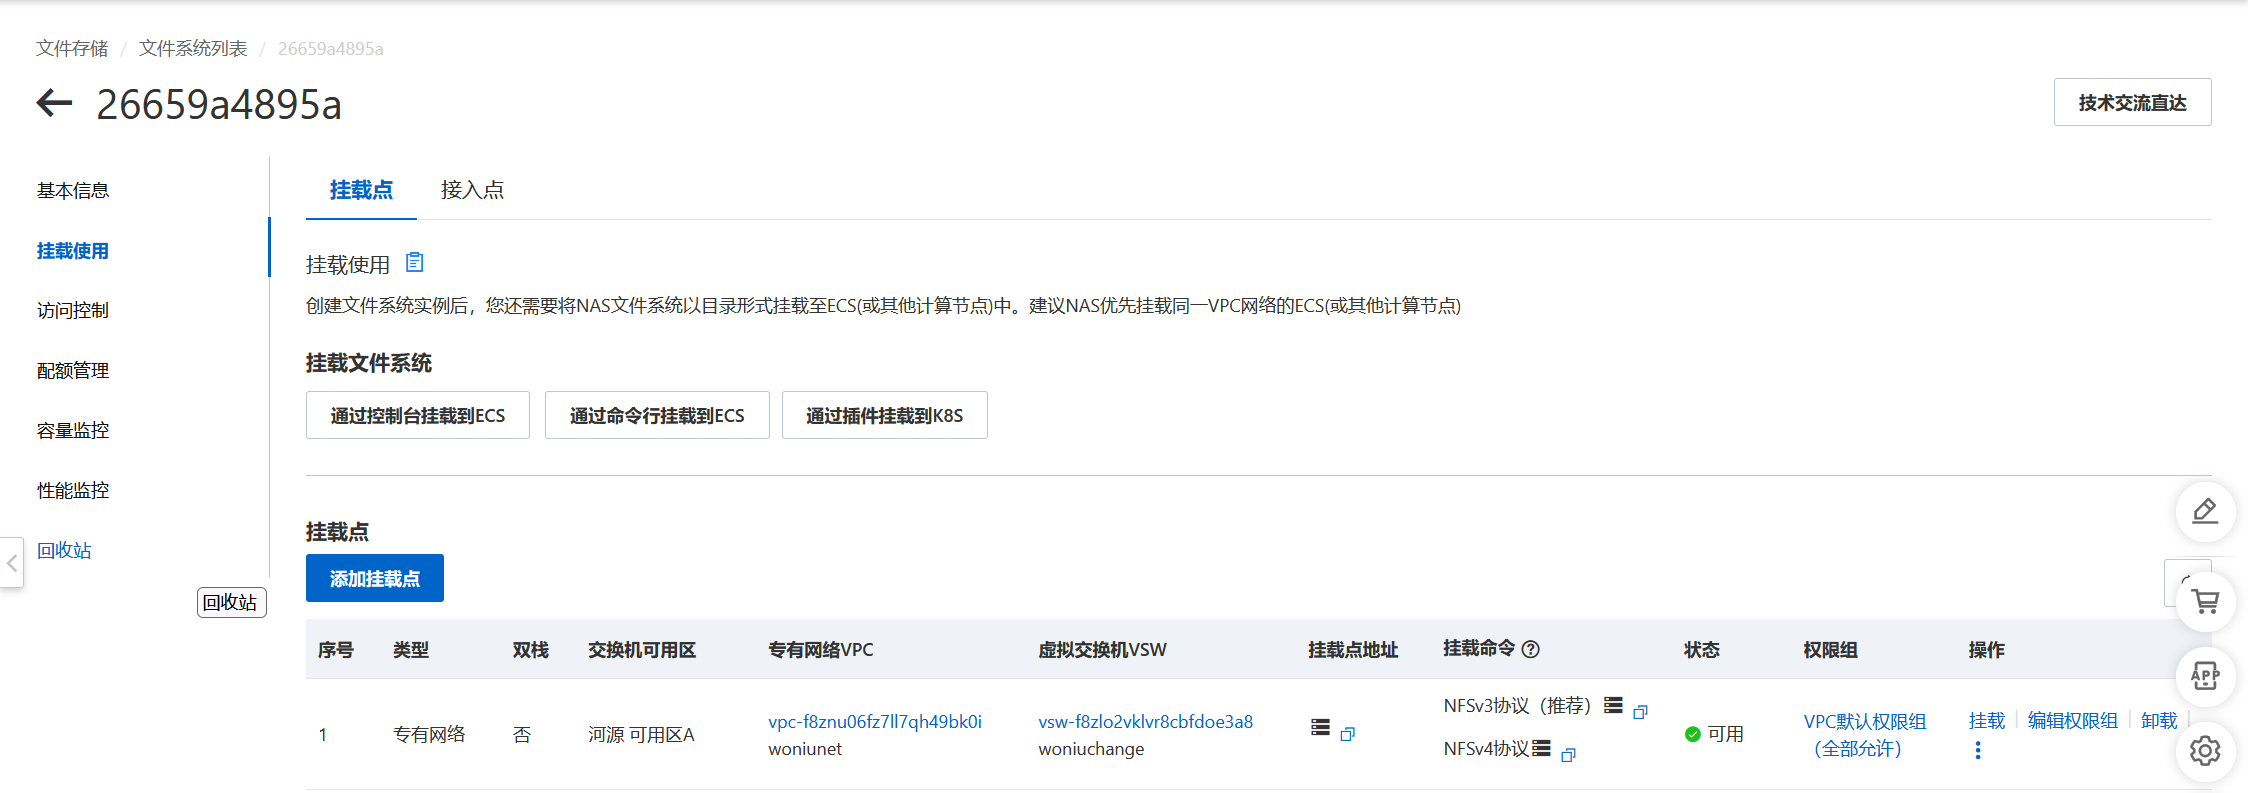Click the 技术交流直达 button
The height and width of the screenshot is (793, 2248).
pyautogui.click(x=2132, y=102)
